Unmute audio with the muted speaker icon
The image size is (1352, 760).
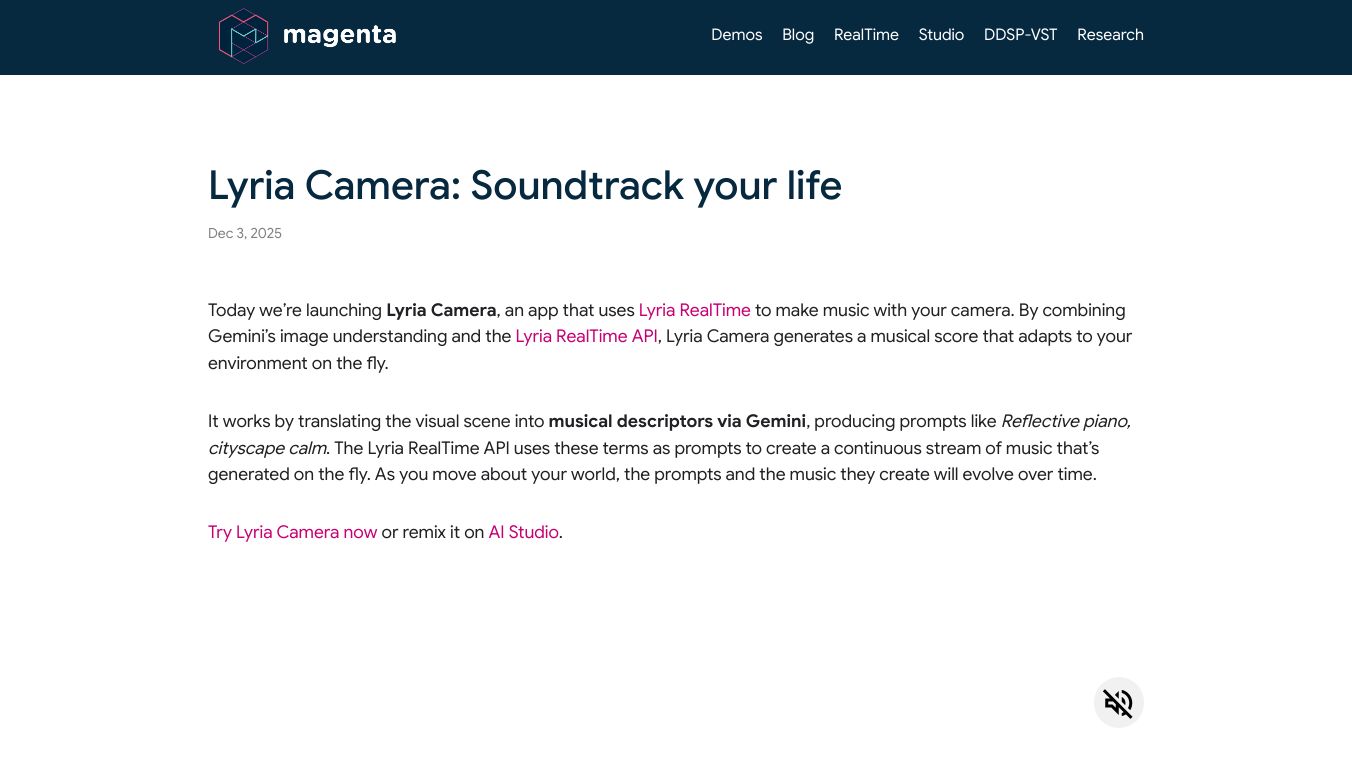click(x=1118, y=703)
